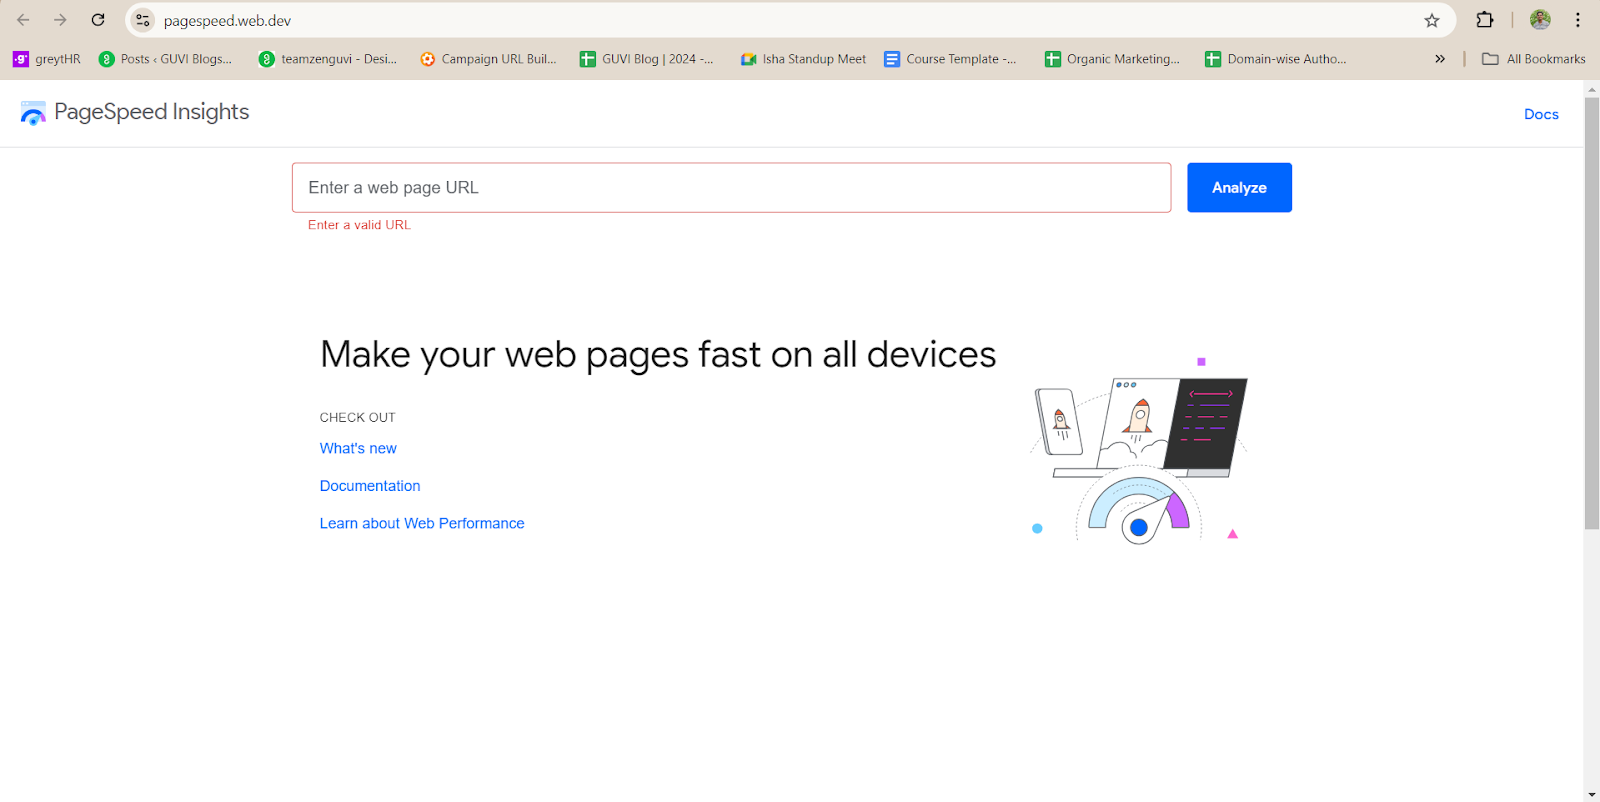The width and height of the screenshot is (1600, 802).
Task: Click the page vertical scrollbar thumb
Action: click(1591, 313)
